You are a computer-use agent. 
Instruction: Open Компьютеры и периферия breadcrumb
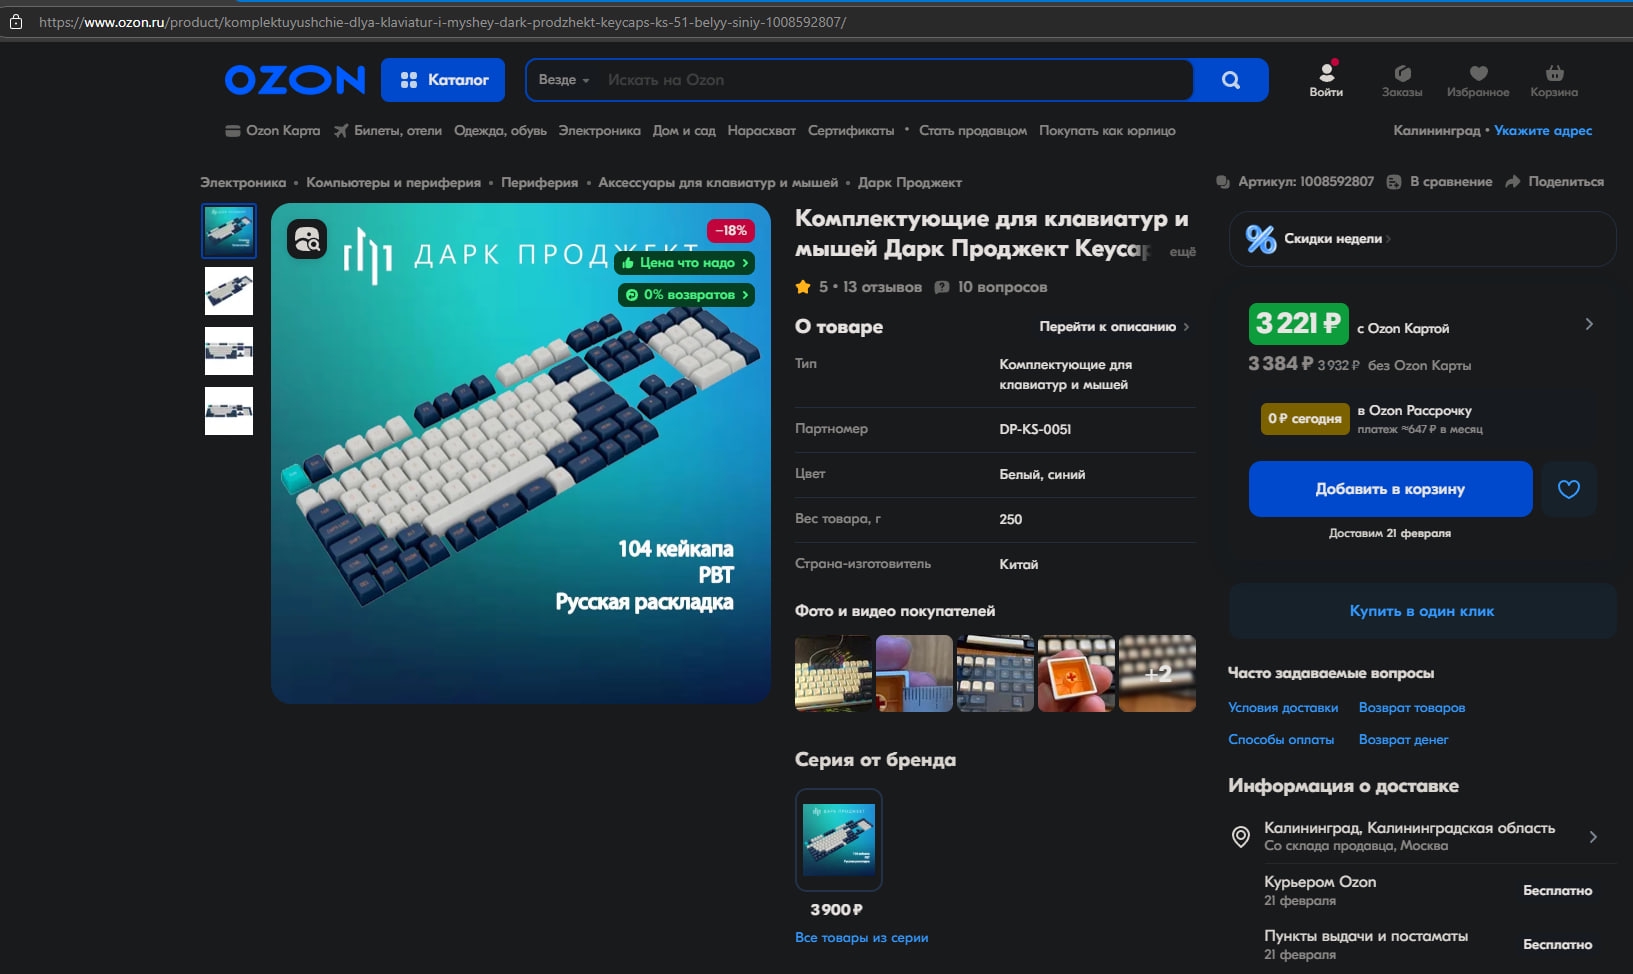[393, 183]
